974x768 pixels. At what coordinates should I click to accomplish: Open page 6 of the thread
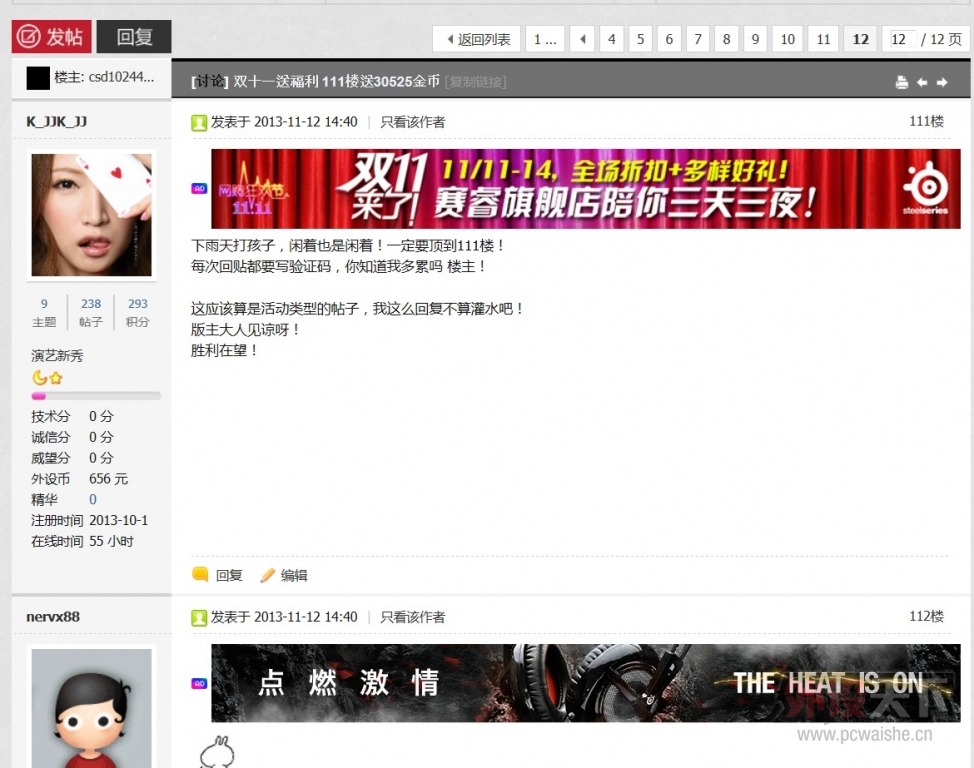[669, 39]
